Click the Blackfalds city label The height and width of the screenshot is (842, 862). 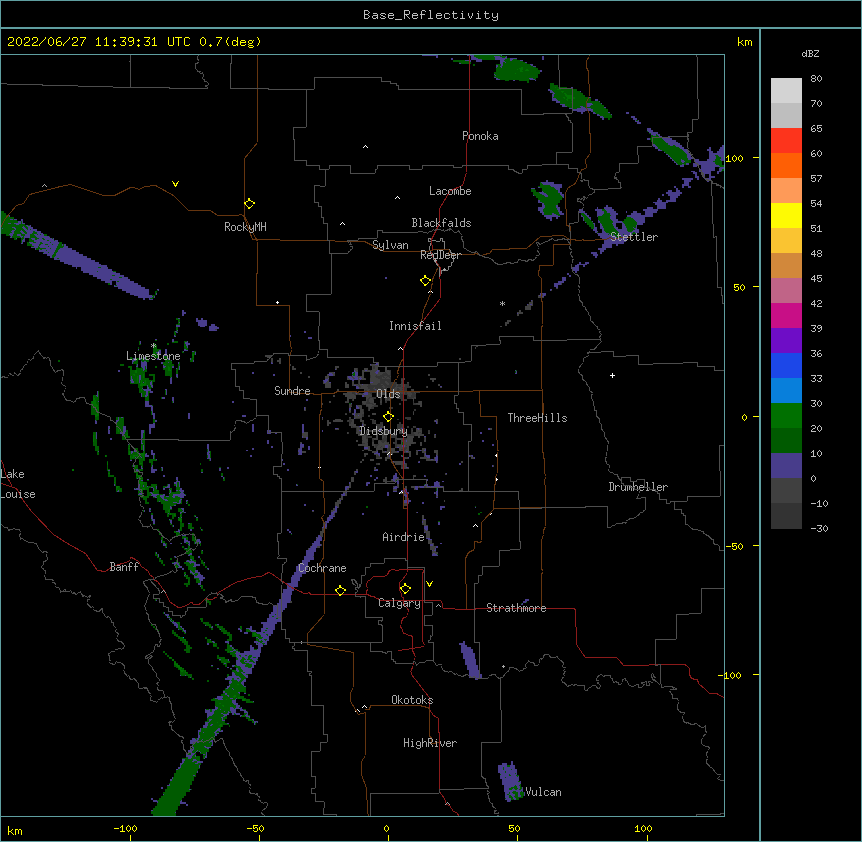[441, 223]
